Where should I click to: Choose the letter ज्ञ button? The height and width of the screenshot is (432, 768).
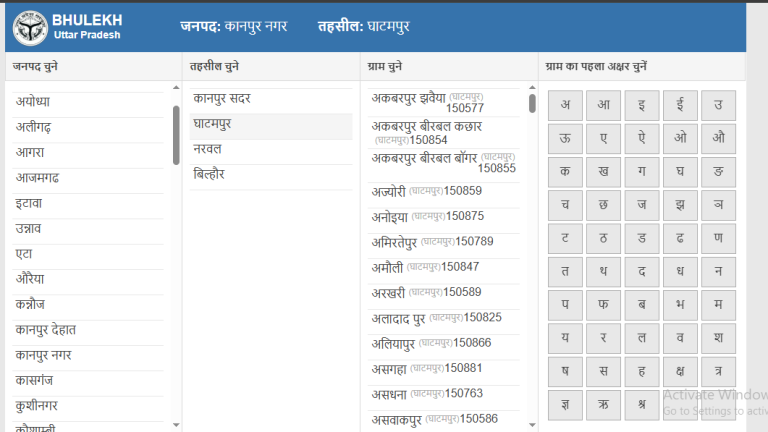click(x=565, y=402)
